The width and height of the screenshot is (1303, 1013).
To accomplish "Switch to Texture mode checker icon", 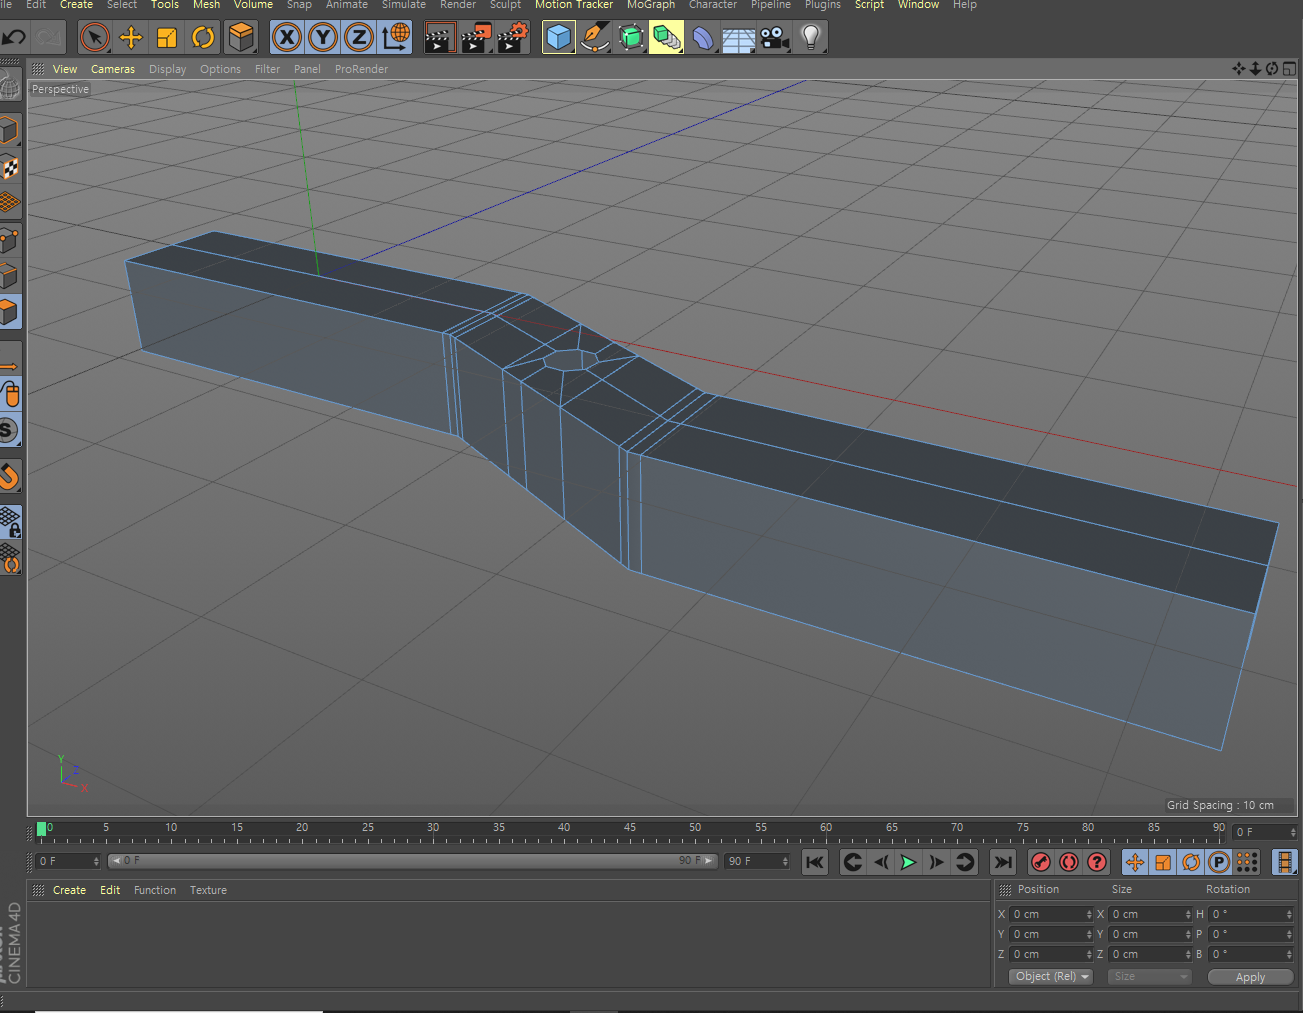I will tap(10, 167).
